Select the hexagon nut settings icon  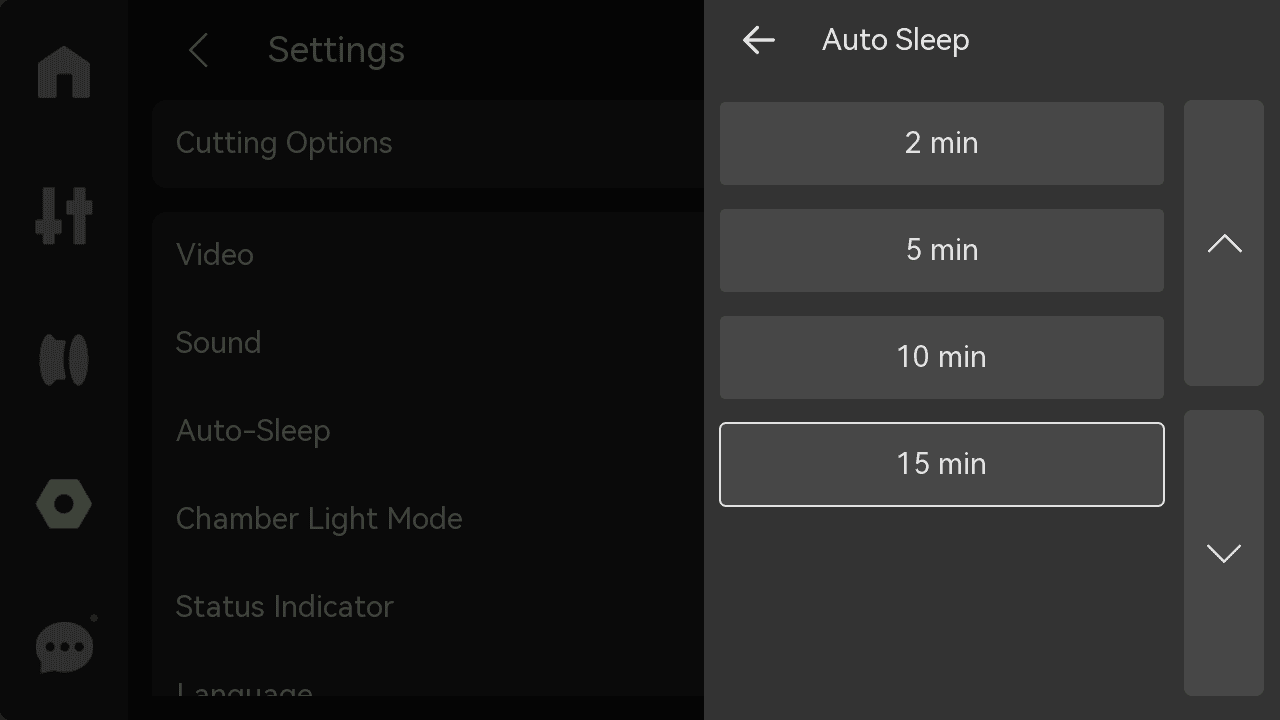64,504
